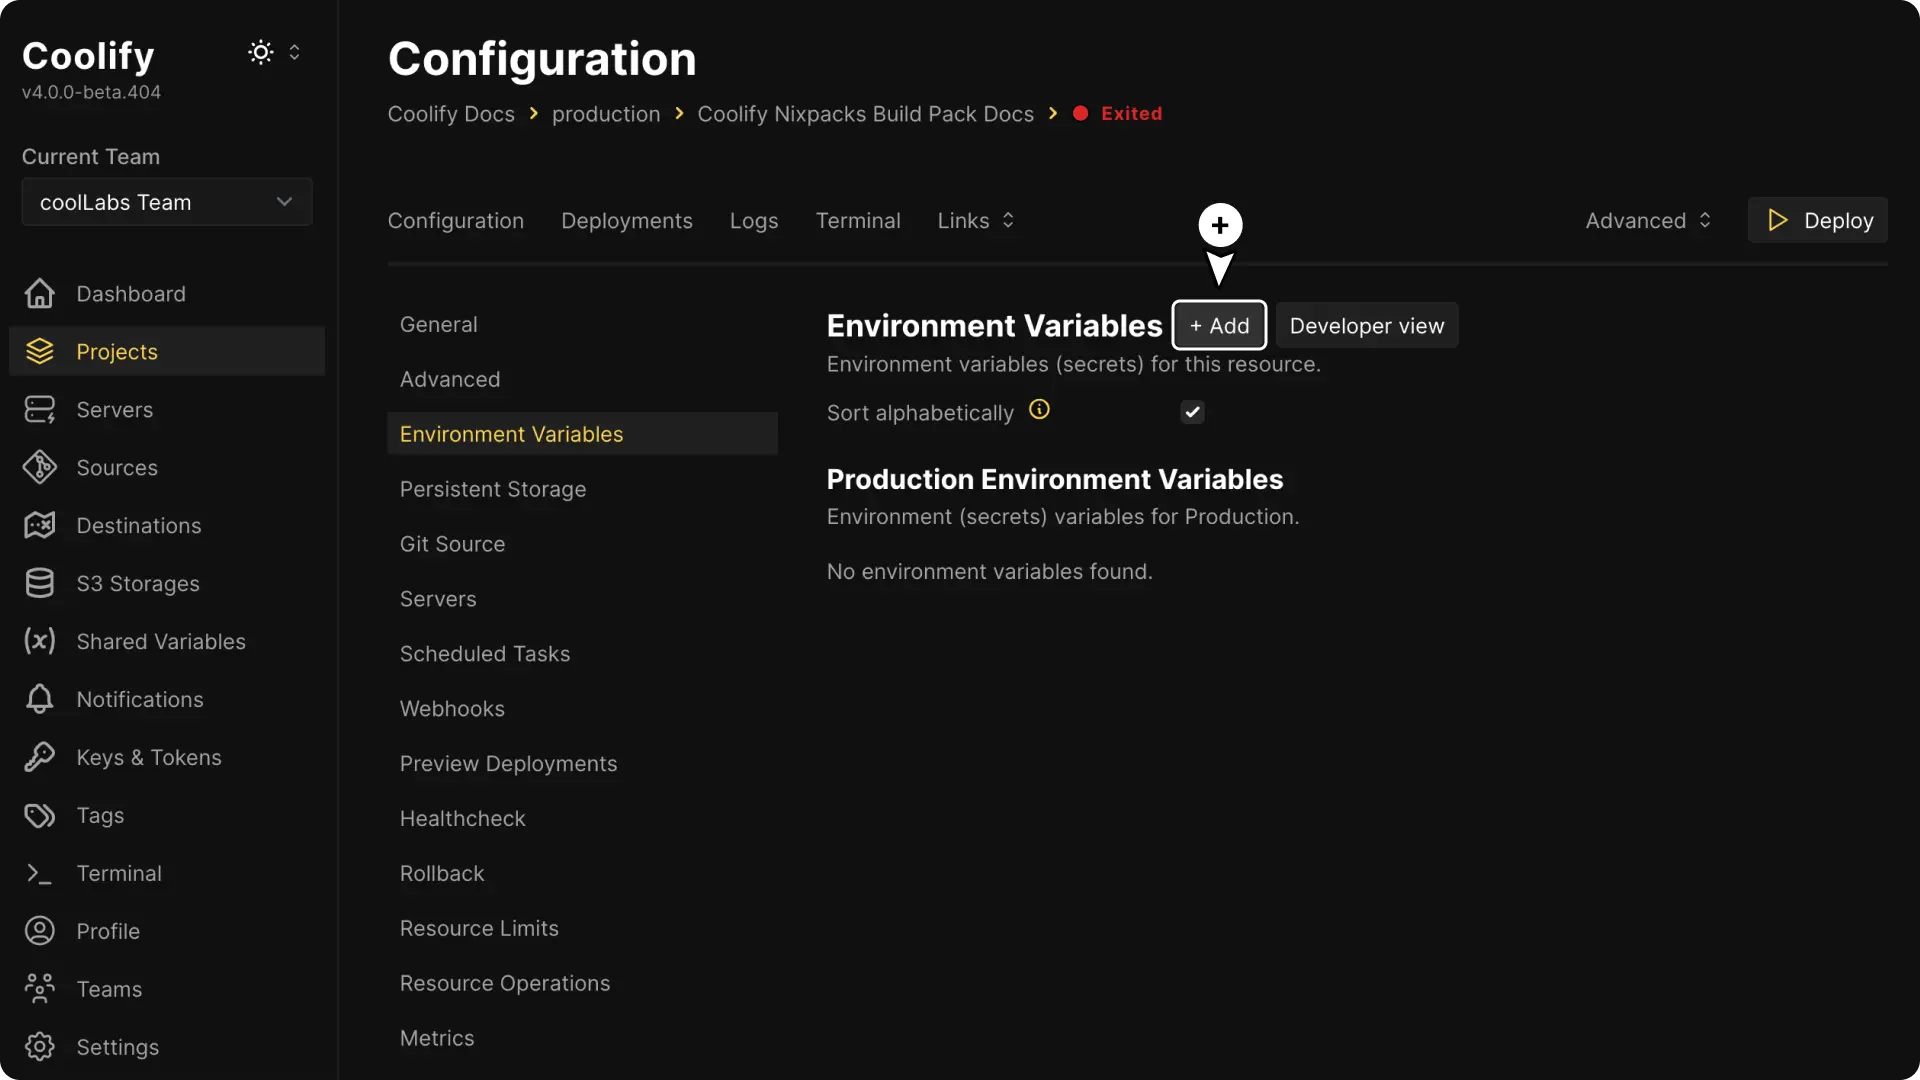This screenshot has width=1920, height=1080.
Task: Click the Deploy button
Action: (x=1818, y=219)
